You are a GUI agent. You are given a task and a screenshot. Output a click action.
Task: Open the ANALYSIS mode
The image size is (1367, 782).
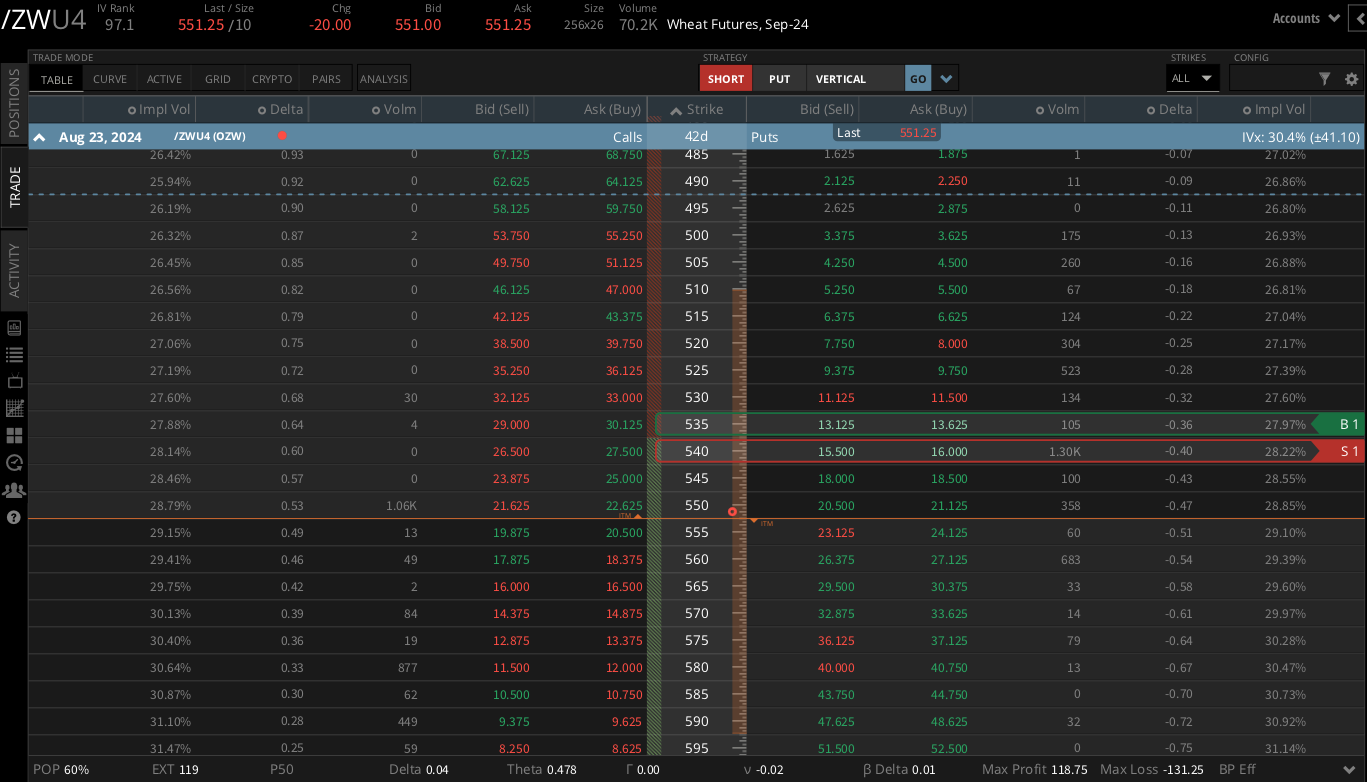pyautogui.click(x=384, y=79)
